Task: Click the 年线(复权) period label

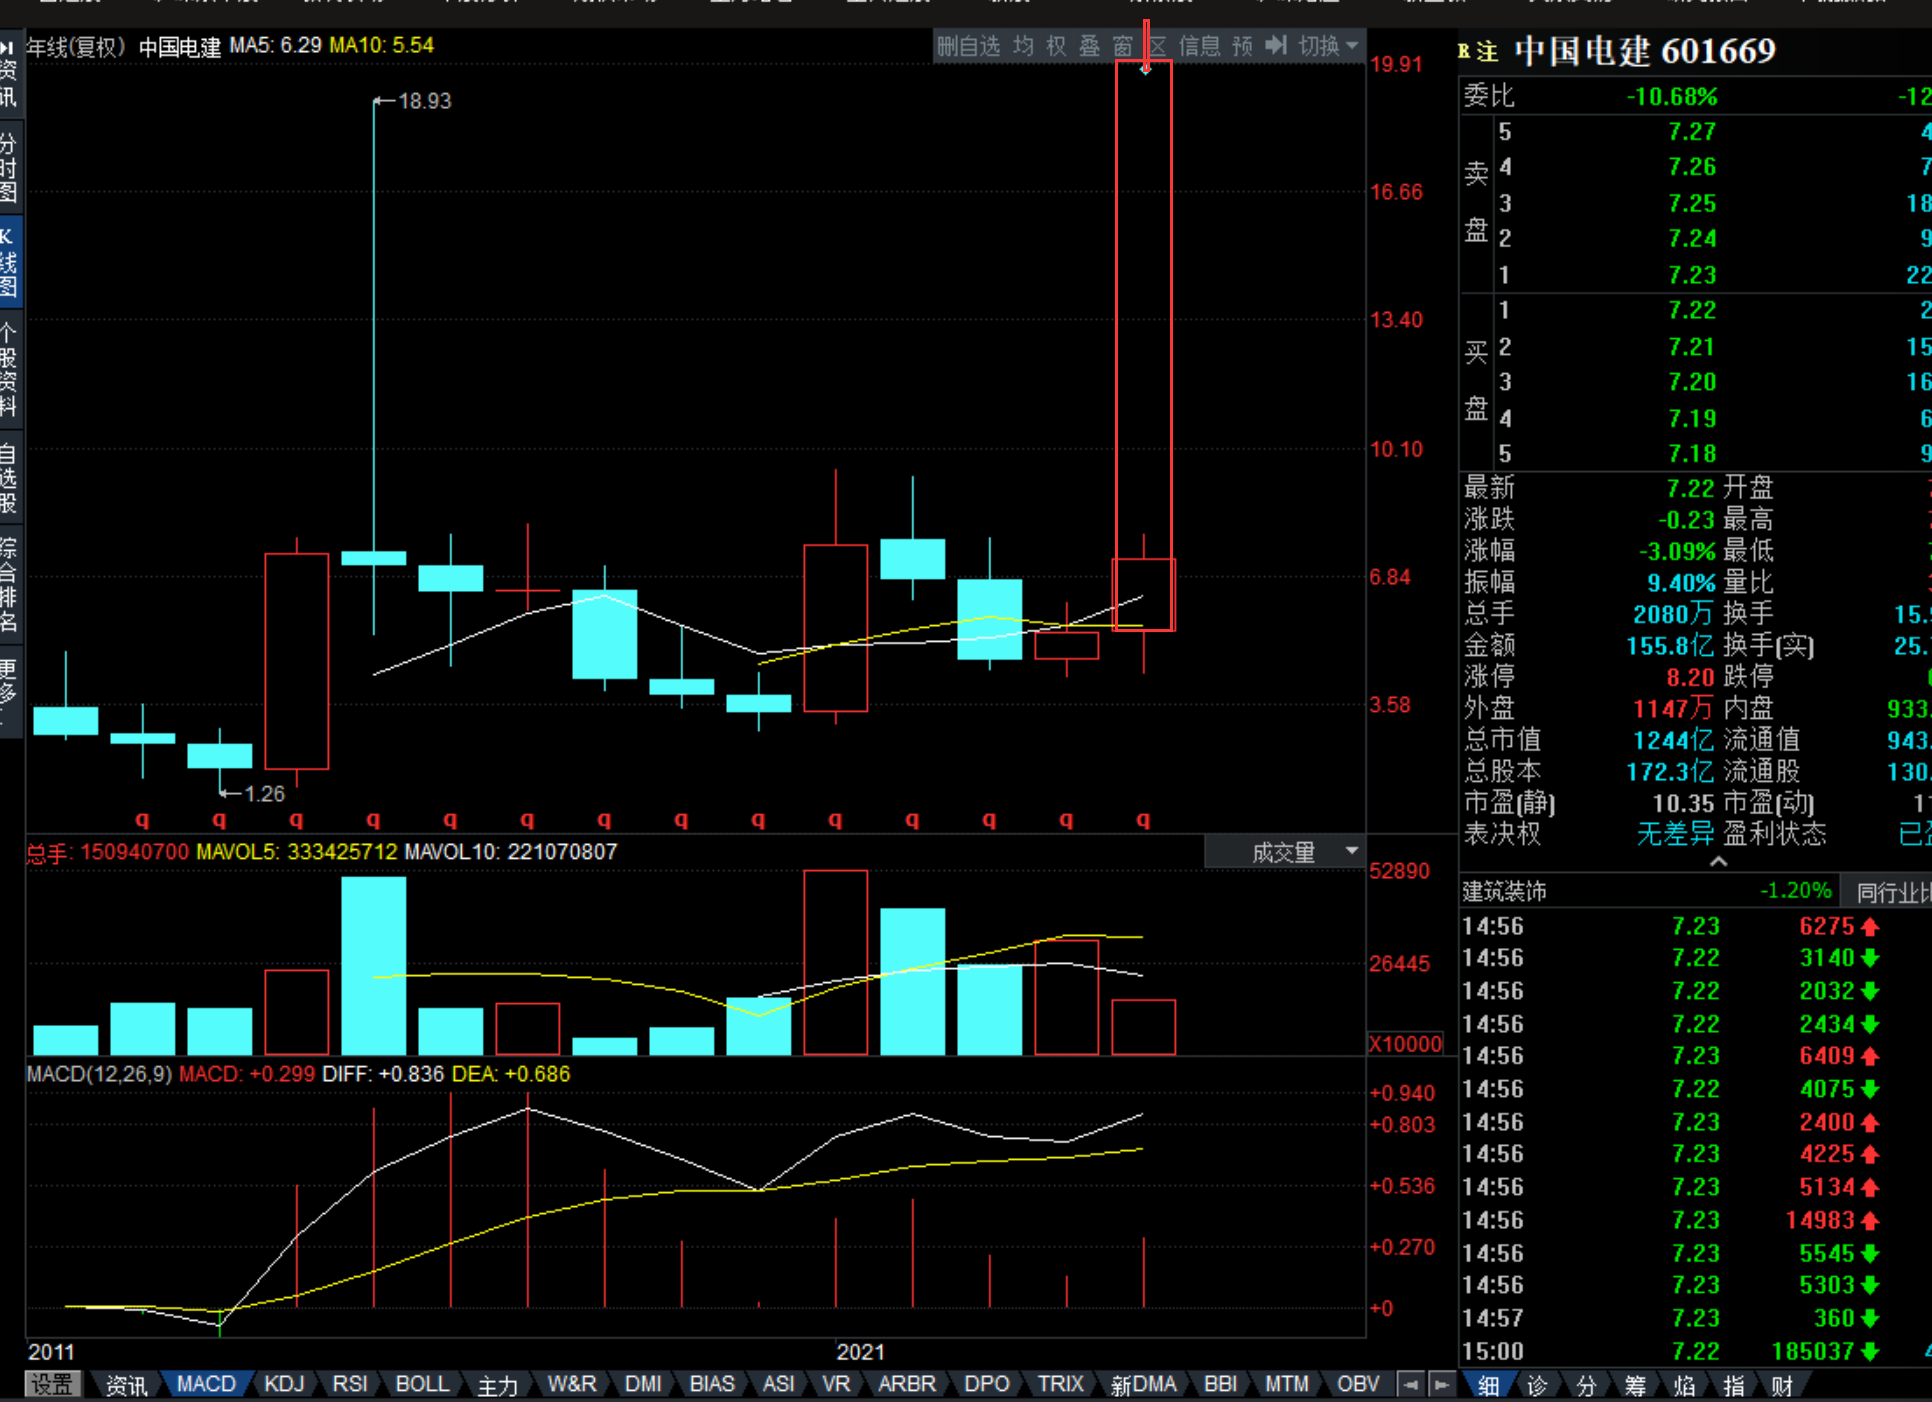Action: click(x=76, y=46)
